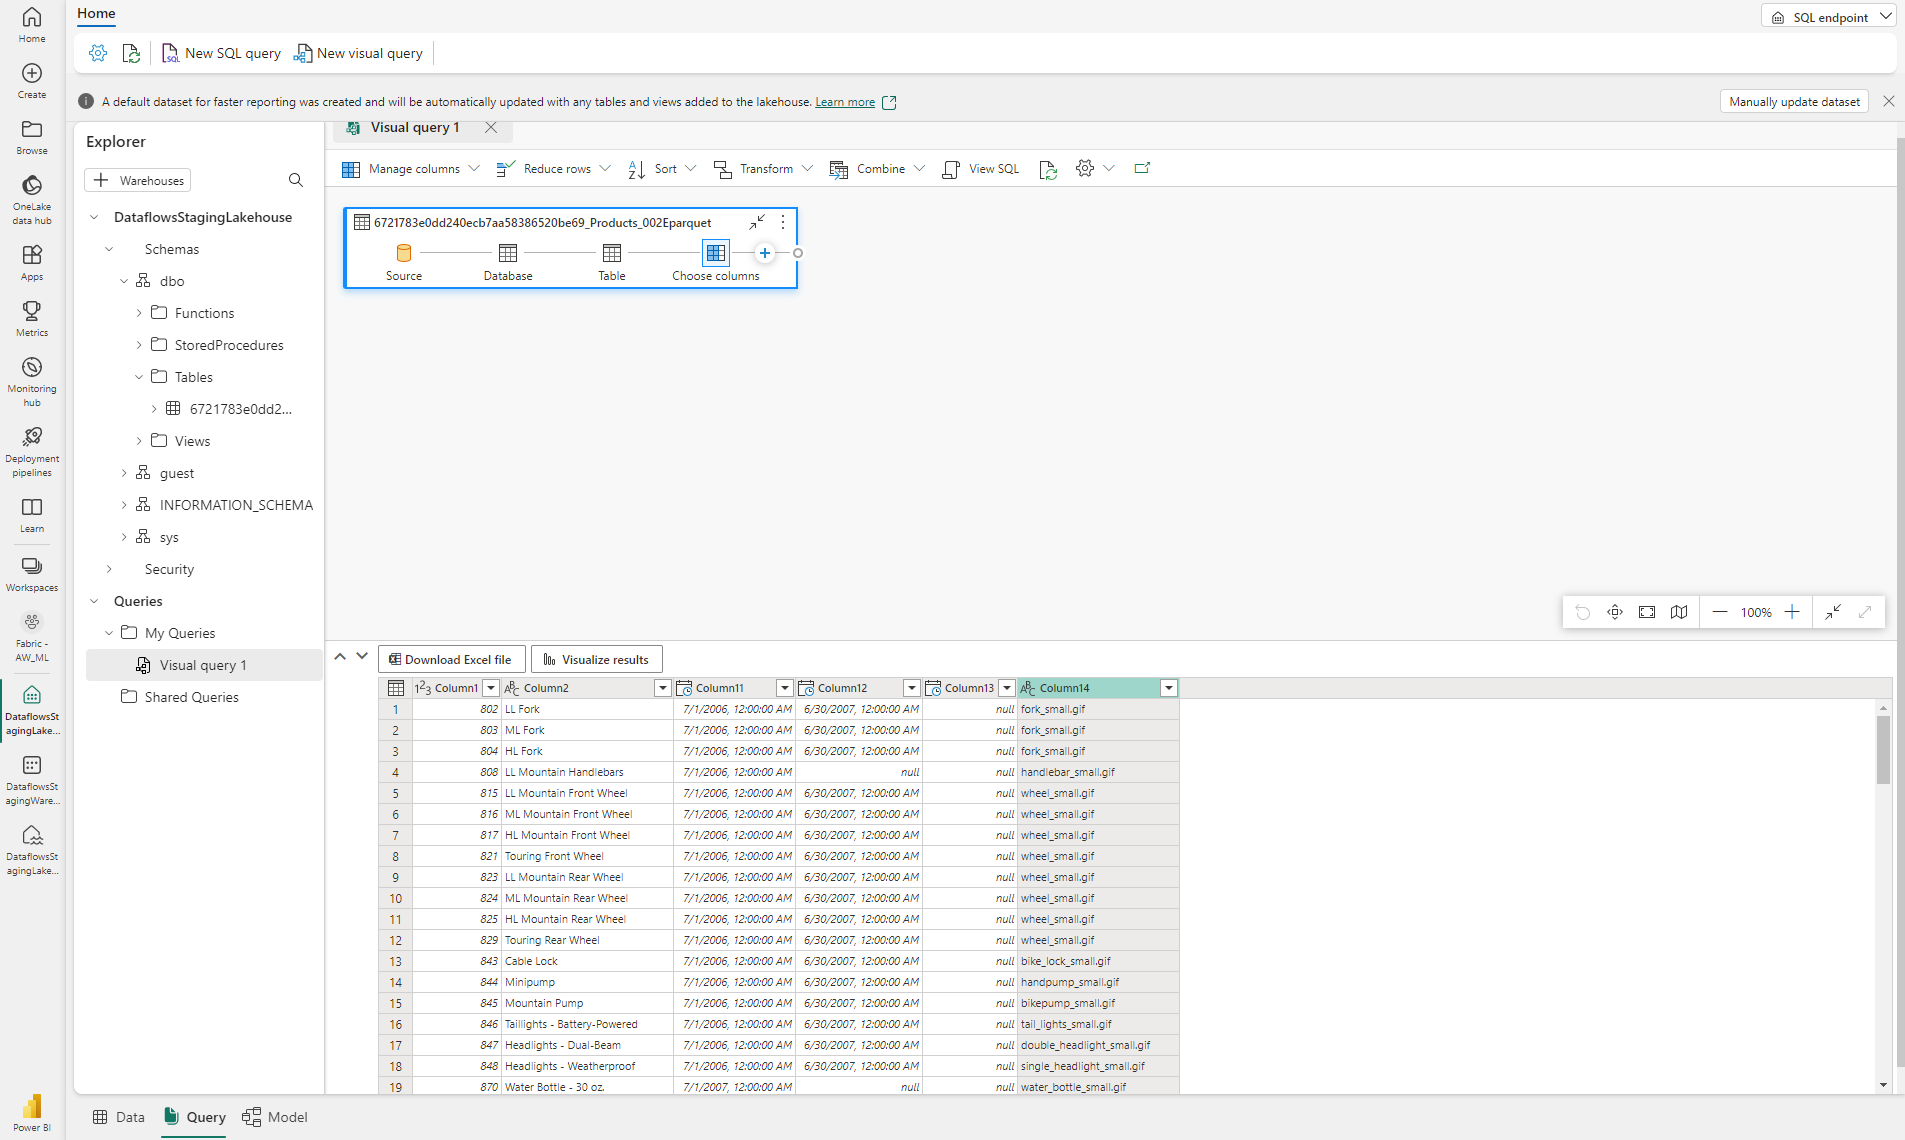This screenshot has width=1905, height=1140.
Task: Open Column2 filter dropdown
Action: (662, 688)
